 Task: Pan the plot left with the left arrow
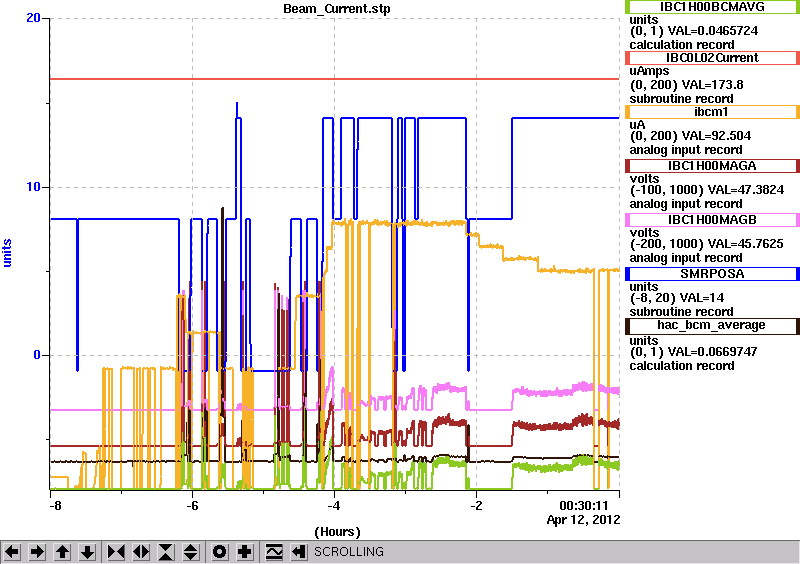click(12, 552)
